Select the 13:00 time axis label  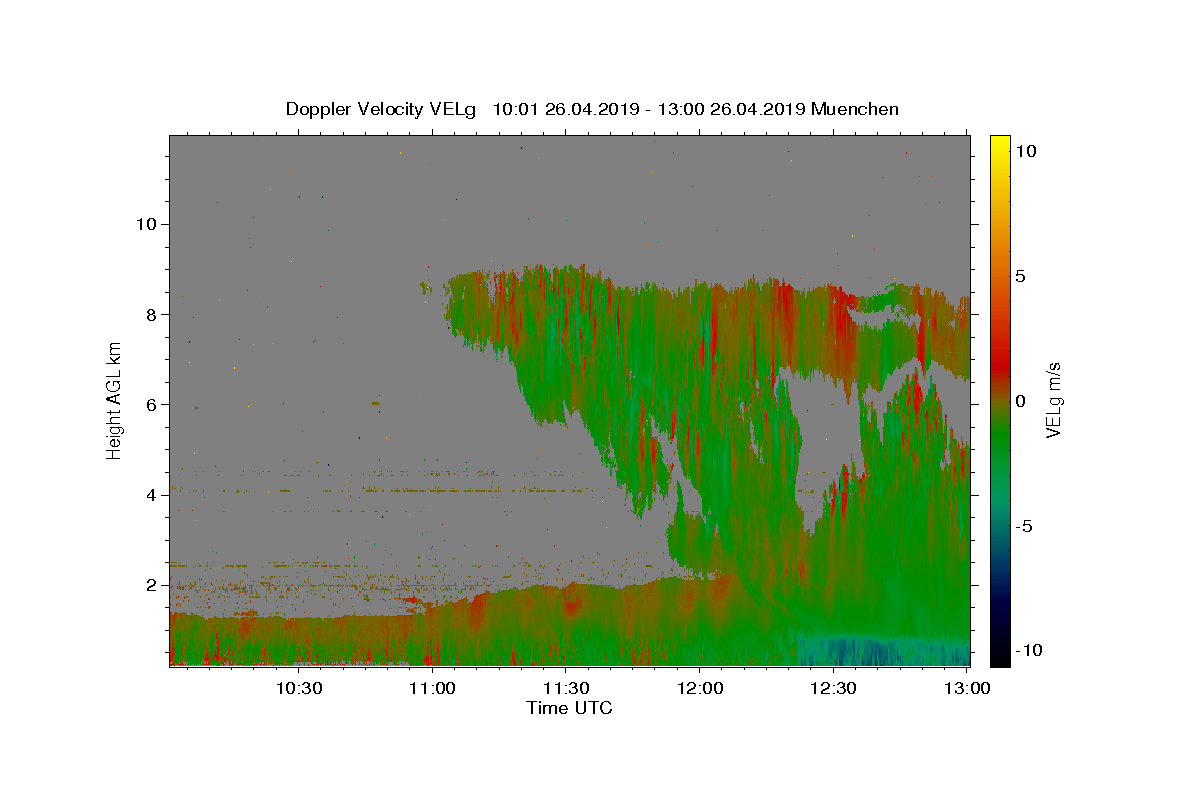click(x=967, y=688)
